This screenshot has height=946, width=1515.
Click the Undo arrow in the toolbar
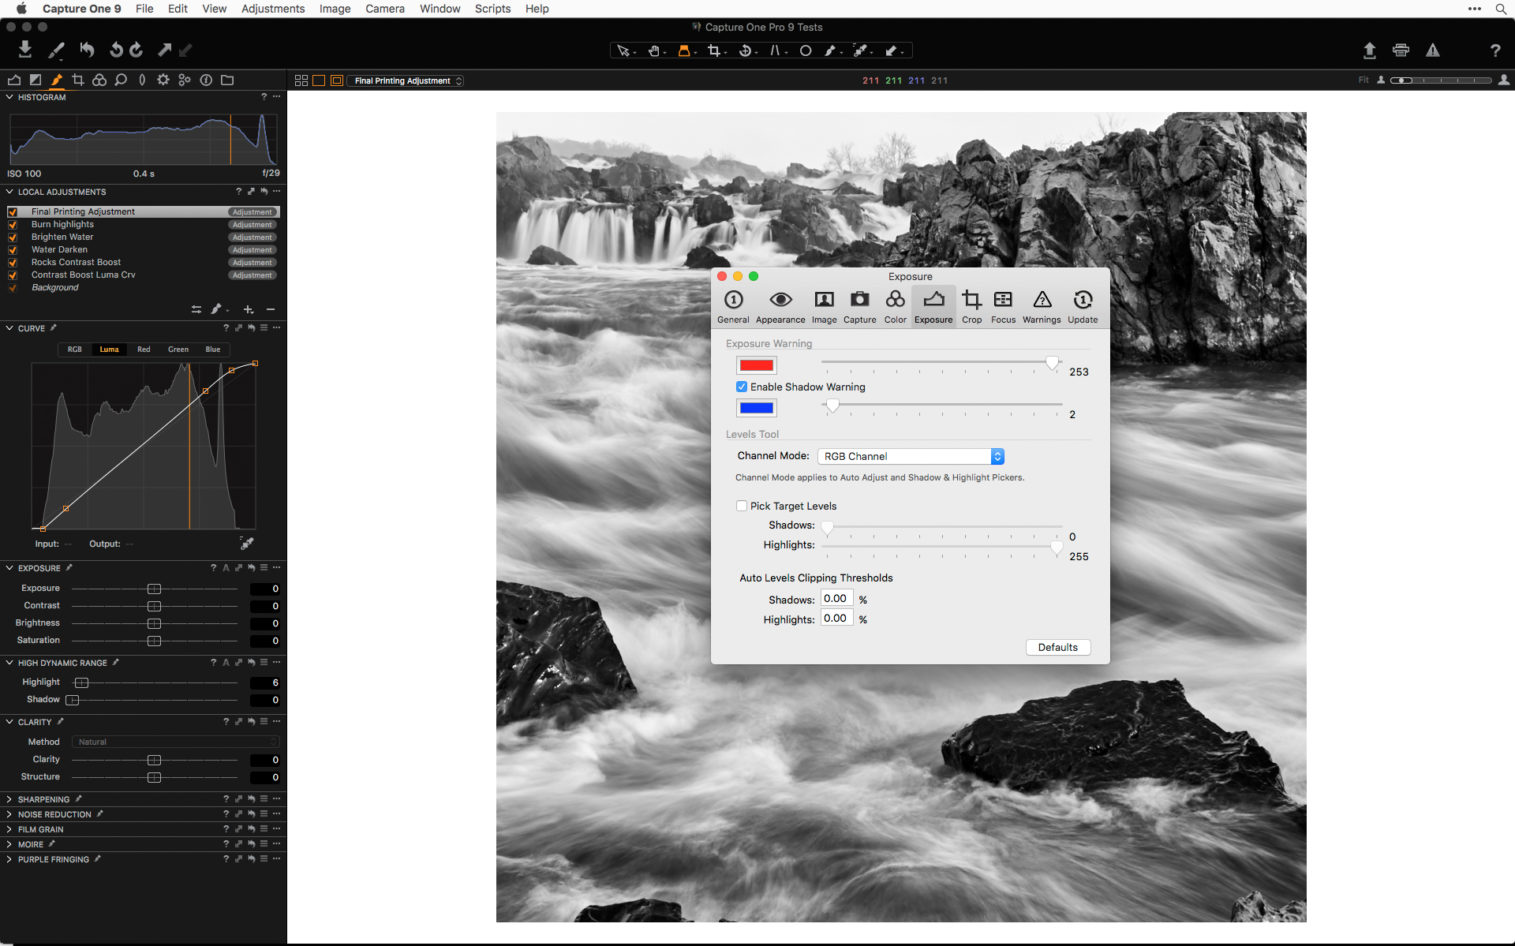pos(89,49)
